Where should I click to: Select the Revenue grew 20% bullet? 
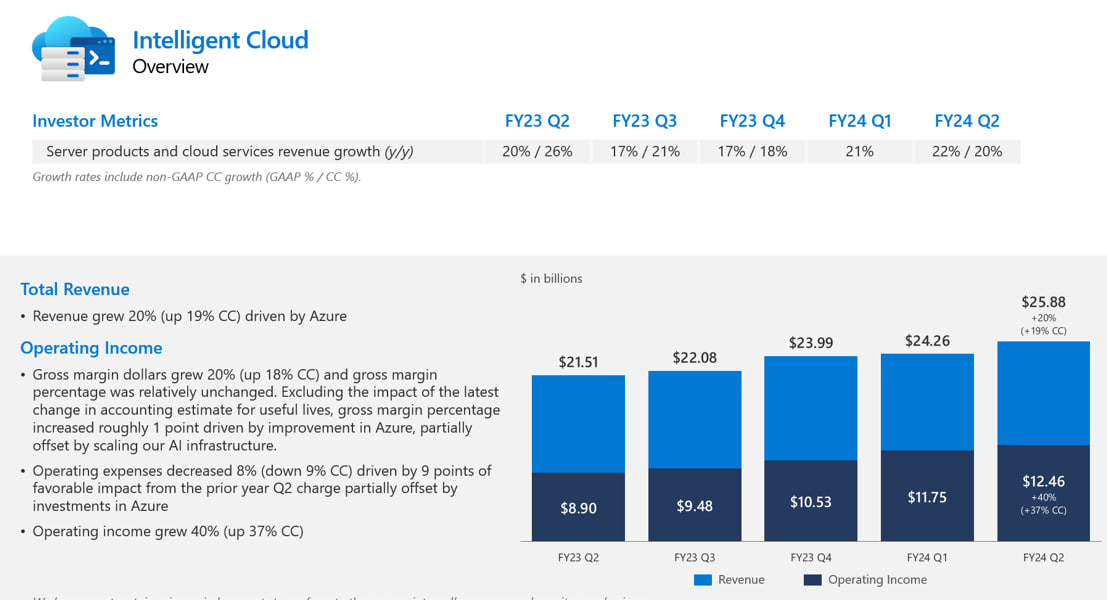tap(189, 316)
